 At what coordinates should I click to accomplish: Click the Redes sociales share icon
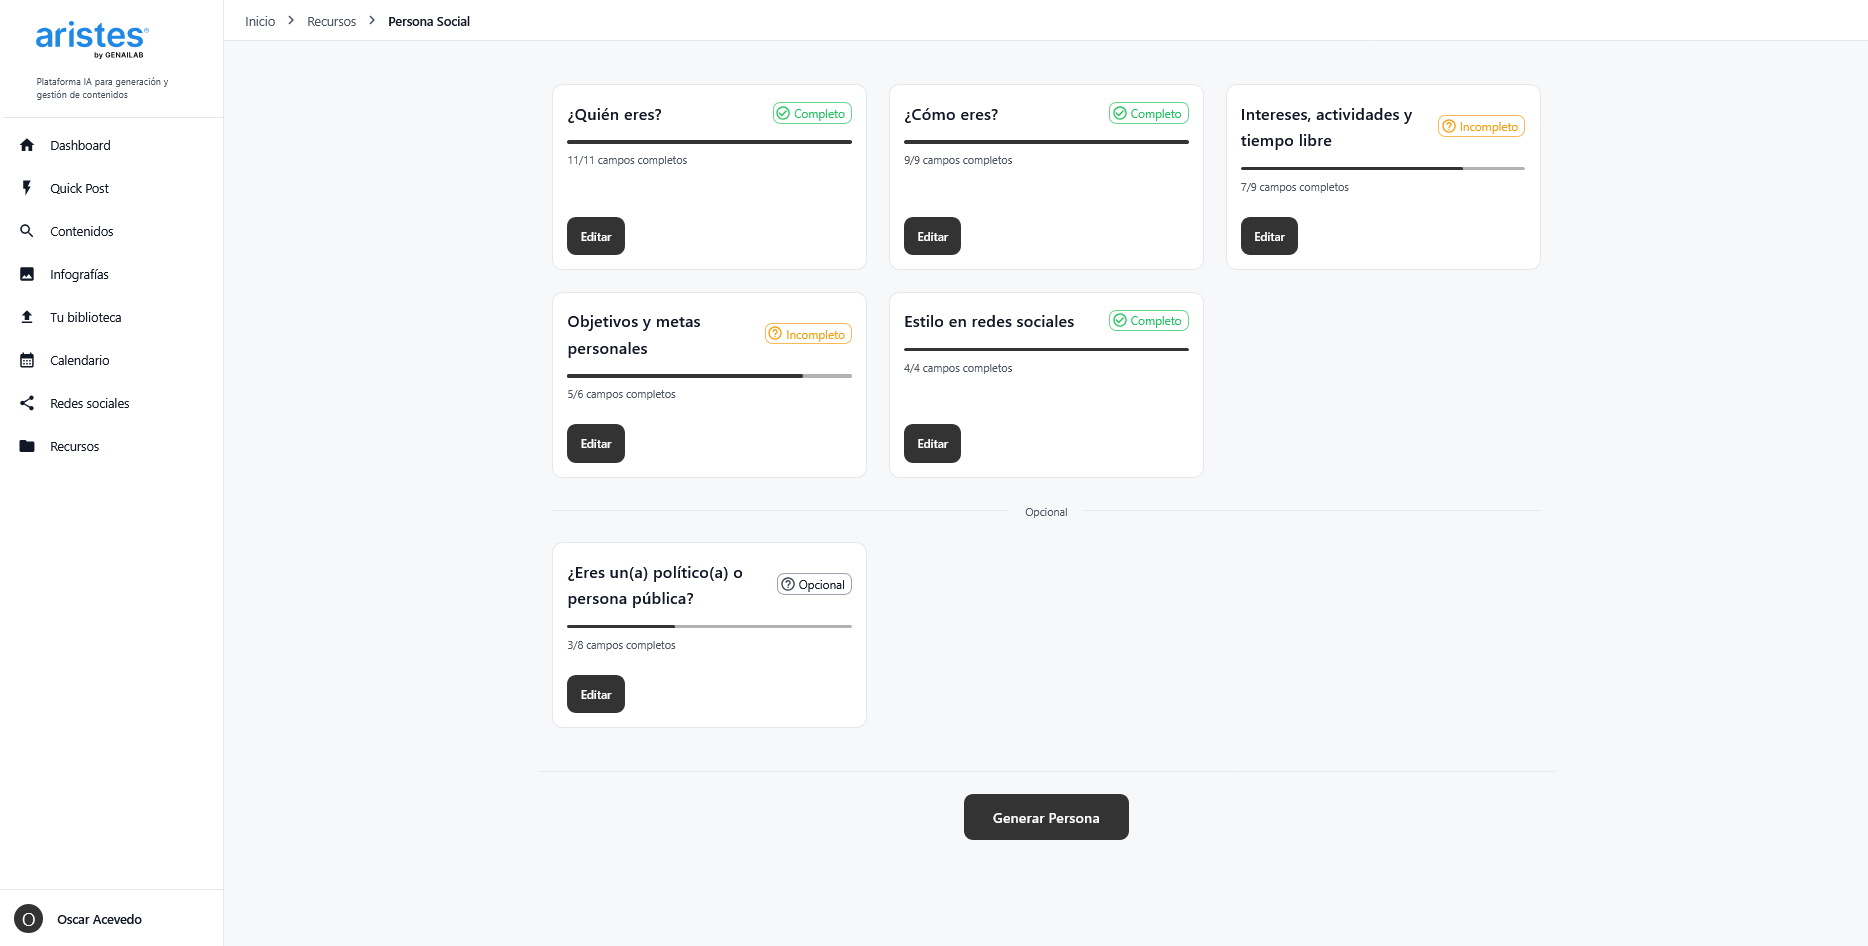click(x=27, y=403)
